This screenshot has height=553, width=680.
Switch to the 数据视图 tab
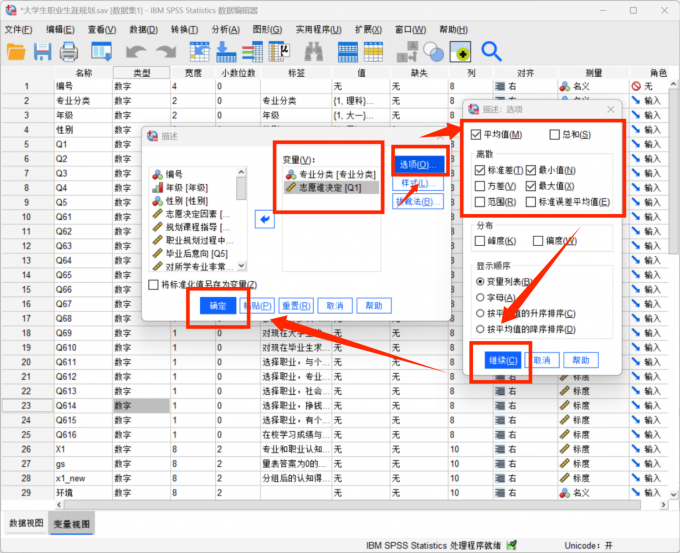[26, 523]
